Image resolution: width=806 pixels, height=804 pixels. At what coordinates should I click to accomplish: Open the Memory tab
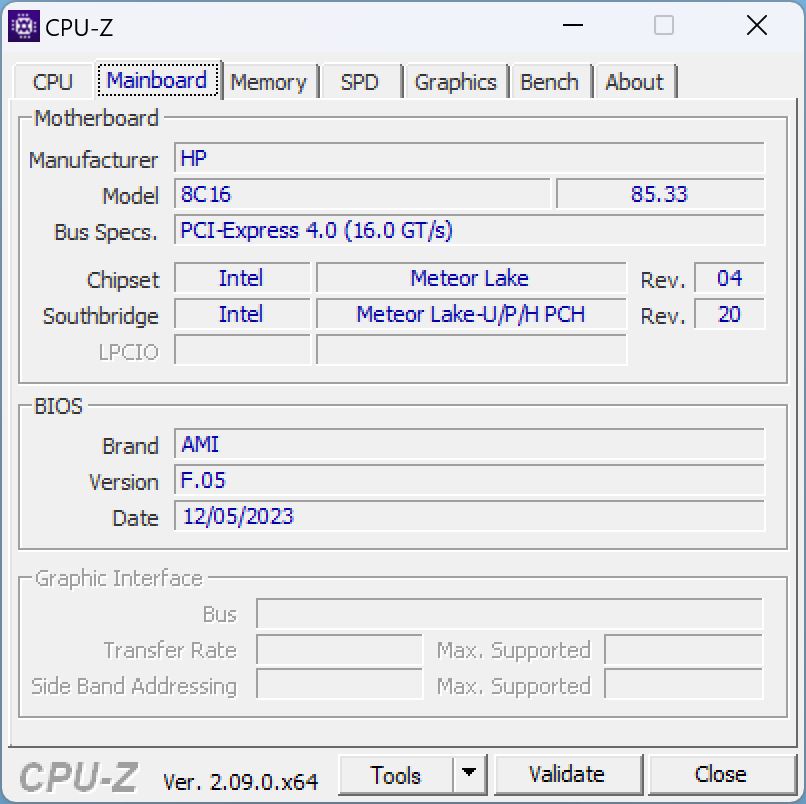click(x=268, y=82)
